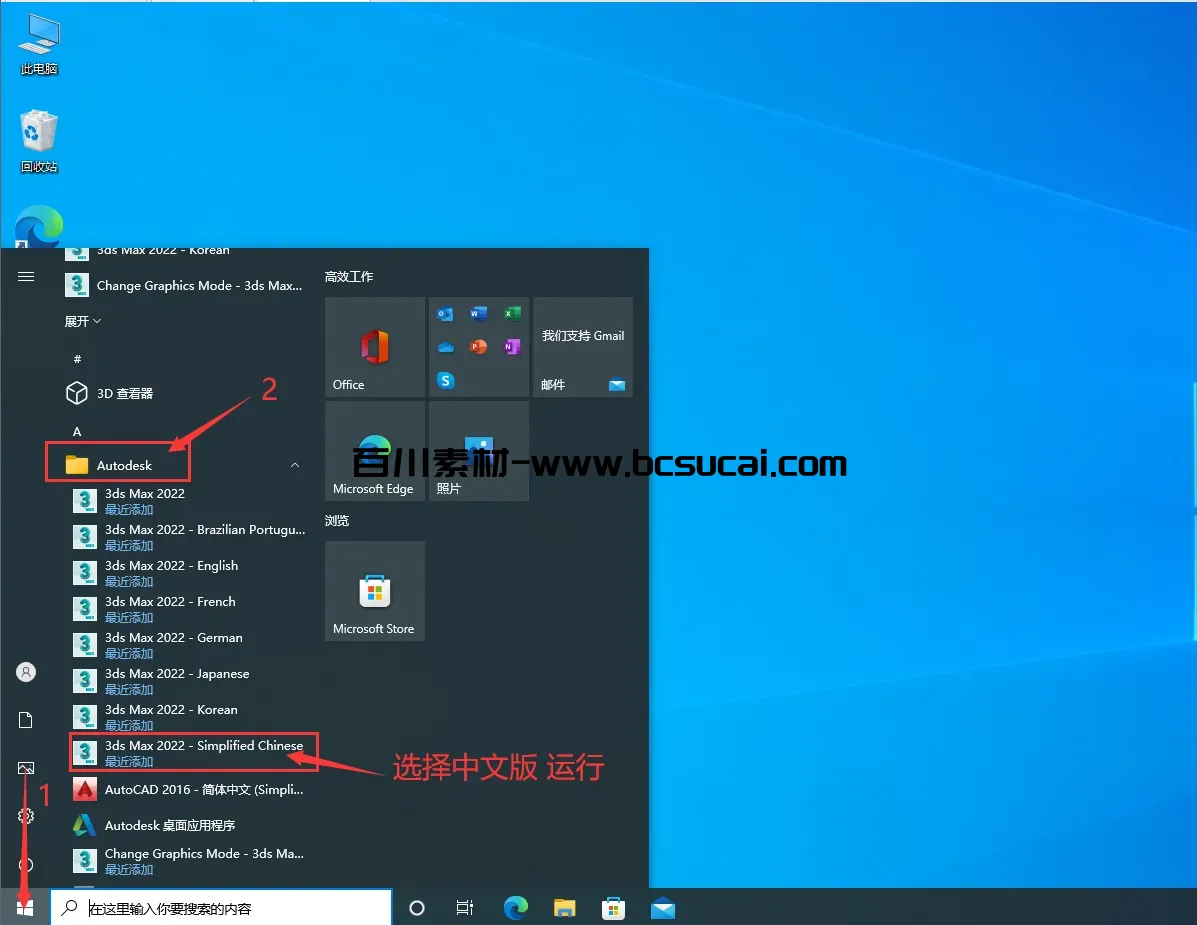Open the Office tile
The height and width of the screenshot is (925, 1197).
click(x=375, y=346)
